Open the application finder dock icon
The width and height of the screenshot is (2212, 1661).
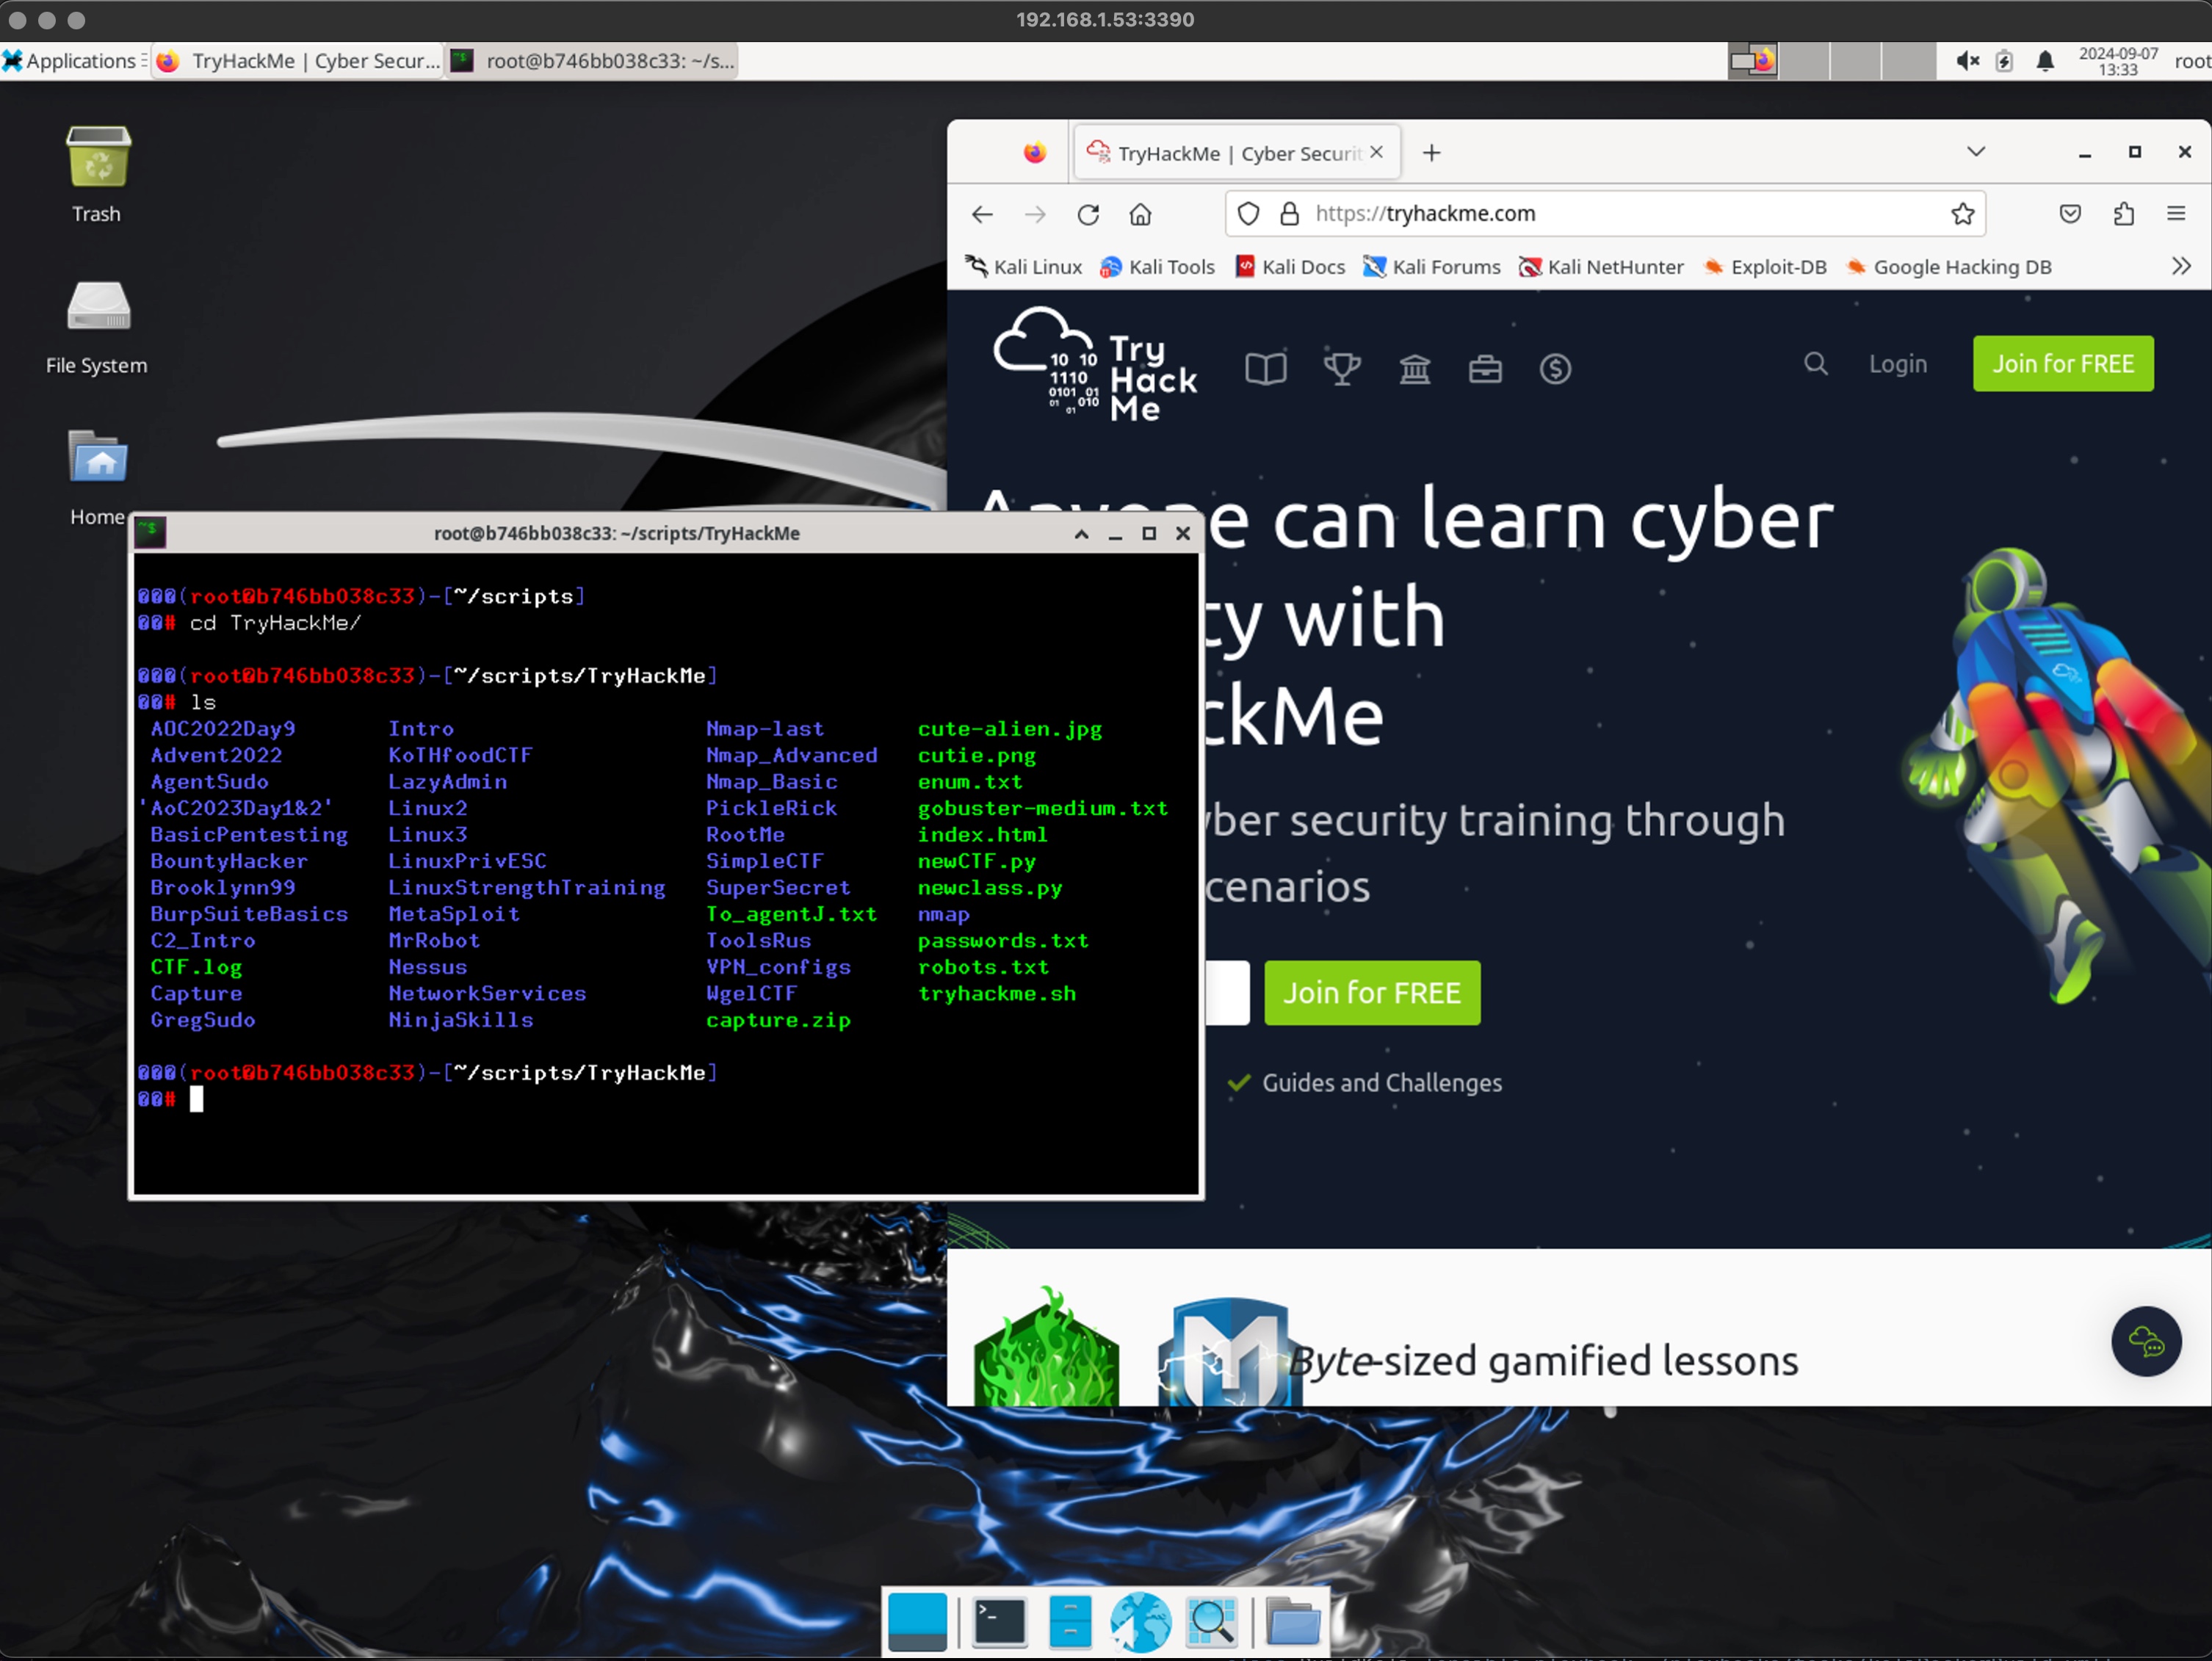point(1211,1621)
